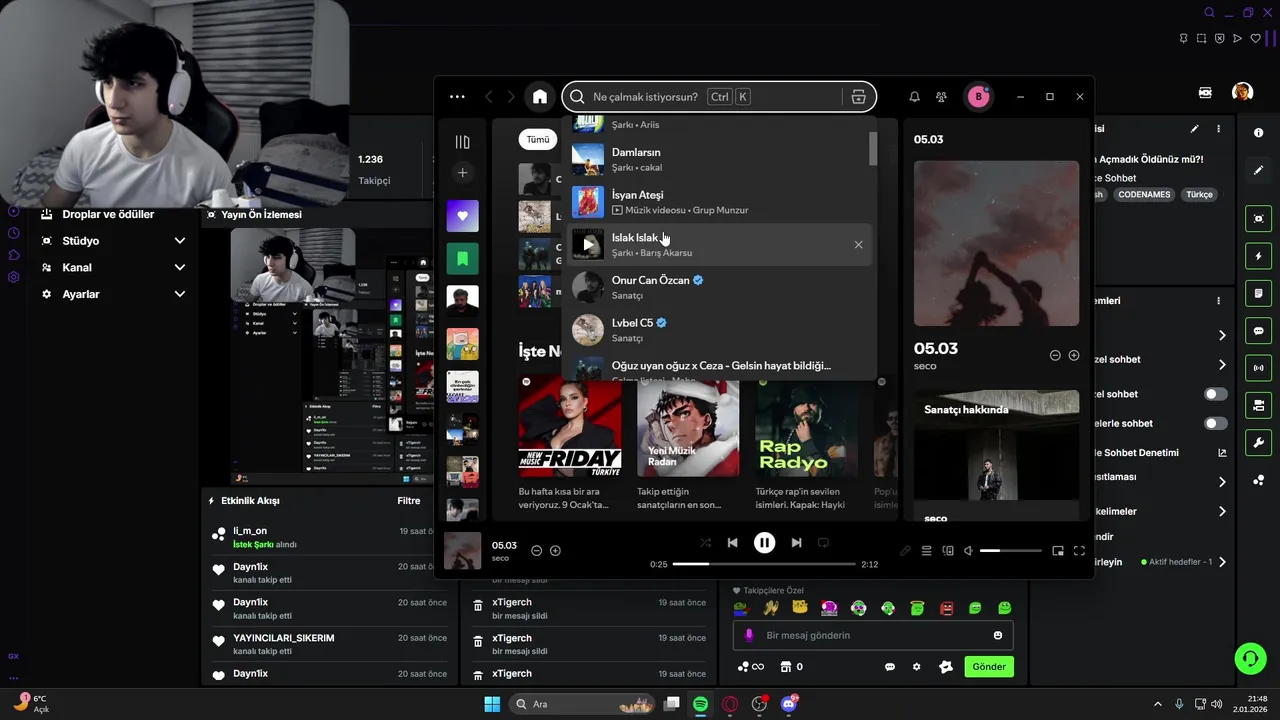
Task: Toggle Spotify library sidebar icon
Action: click(462, 142)
